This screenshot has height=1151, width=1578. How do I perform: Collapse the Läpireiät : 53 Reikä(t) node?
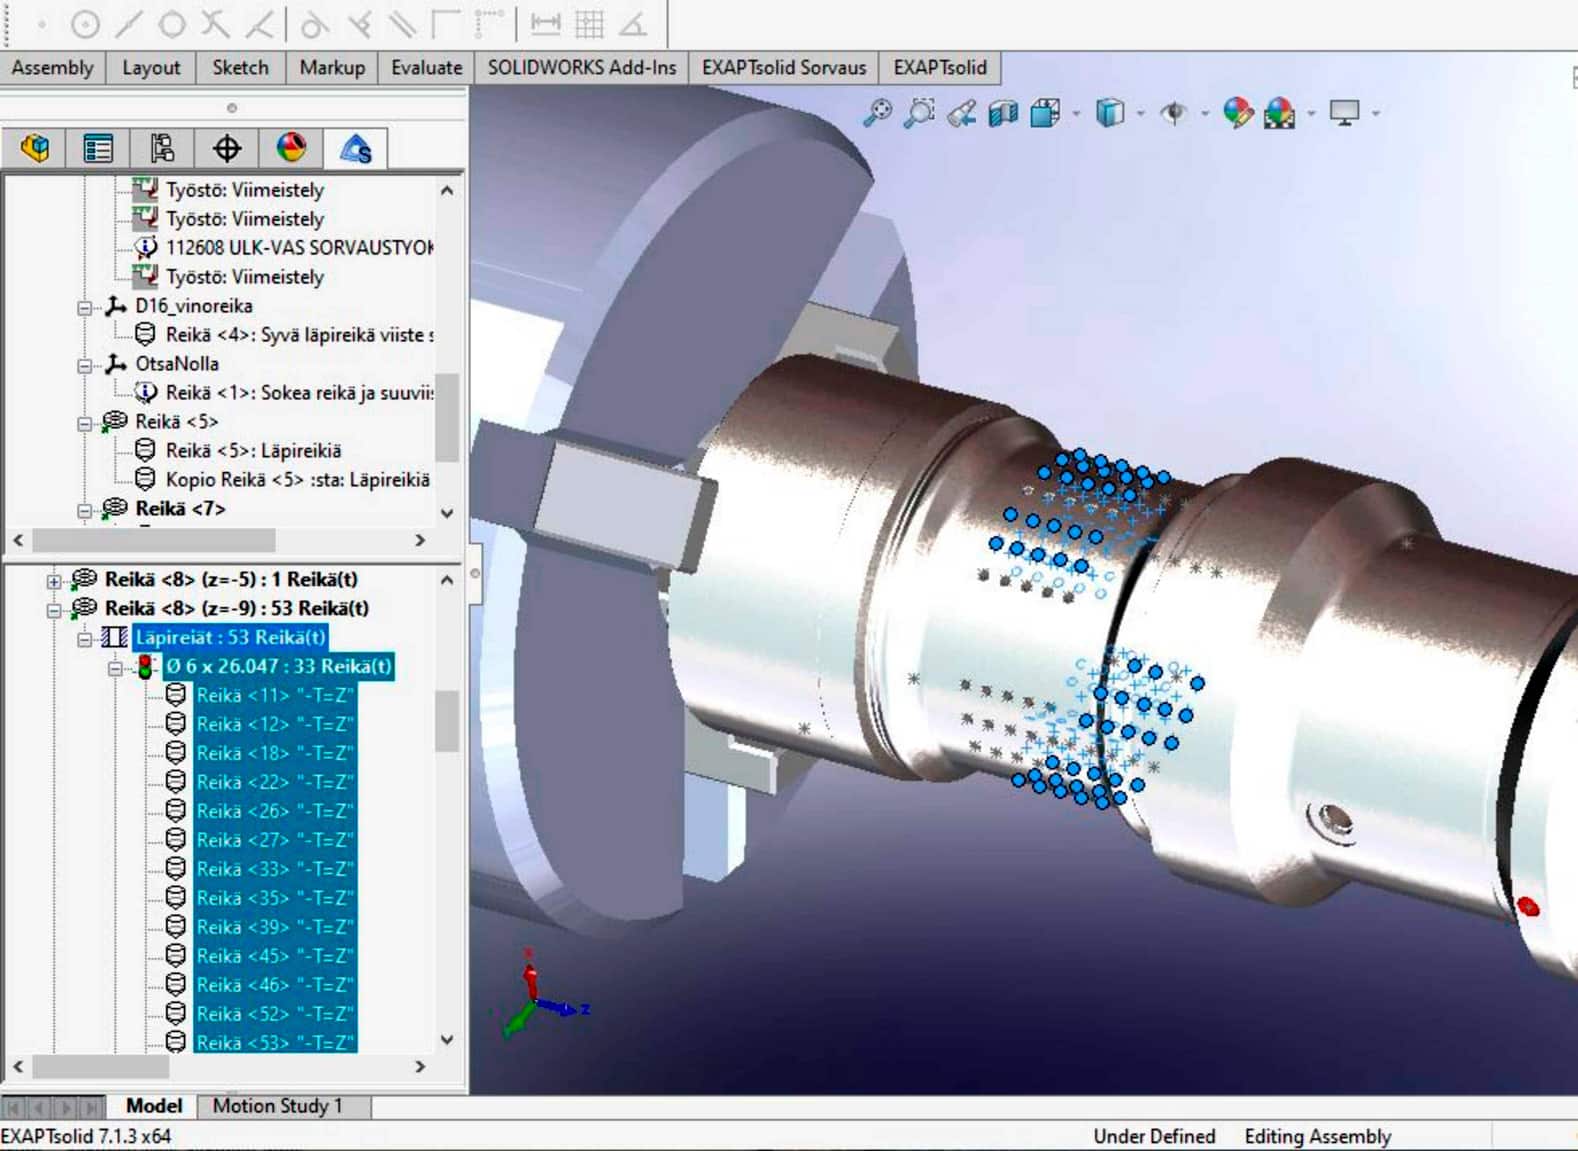click(85, 638)
